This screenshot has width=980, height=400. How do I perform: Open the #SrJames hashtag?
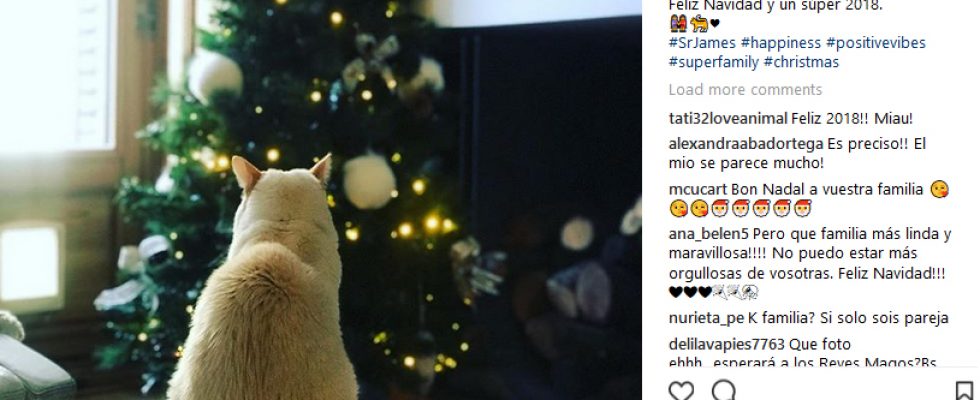point(701,43)
